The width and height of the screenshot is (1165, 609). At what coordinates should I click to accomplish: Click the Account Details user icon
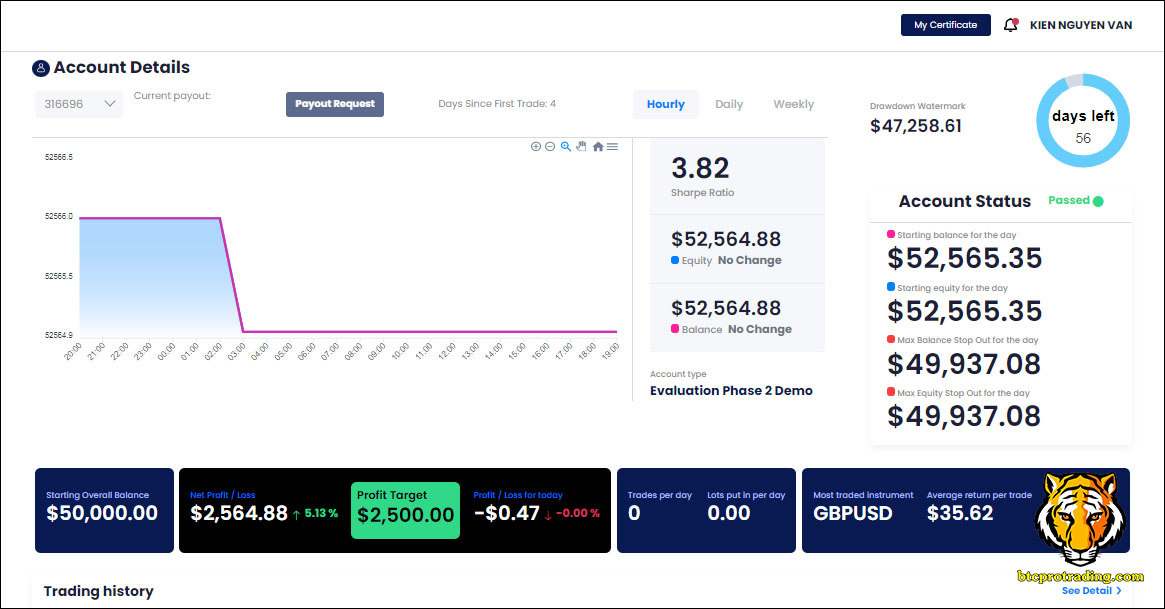click(41, 68)
